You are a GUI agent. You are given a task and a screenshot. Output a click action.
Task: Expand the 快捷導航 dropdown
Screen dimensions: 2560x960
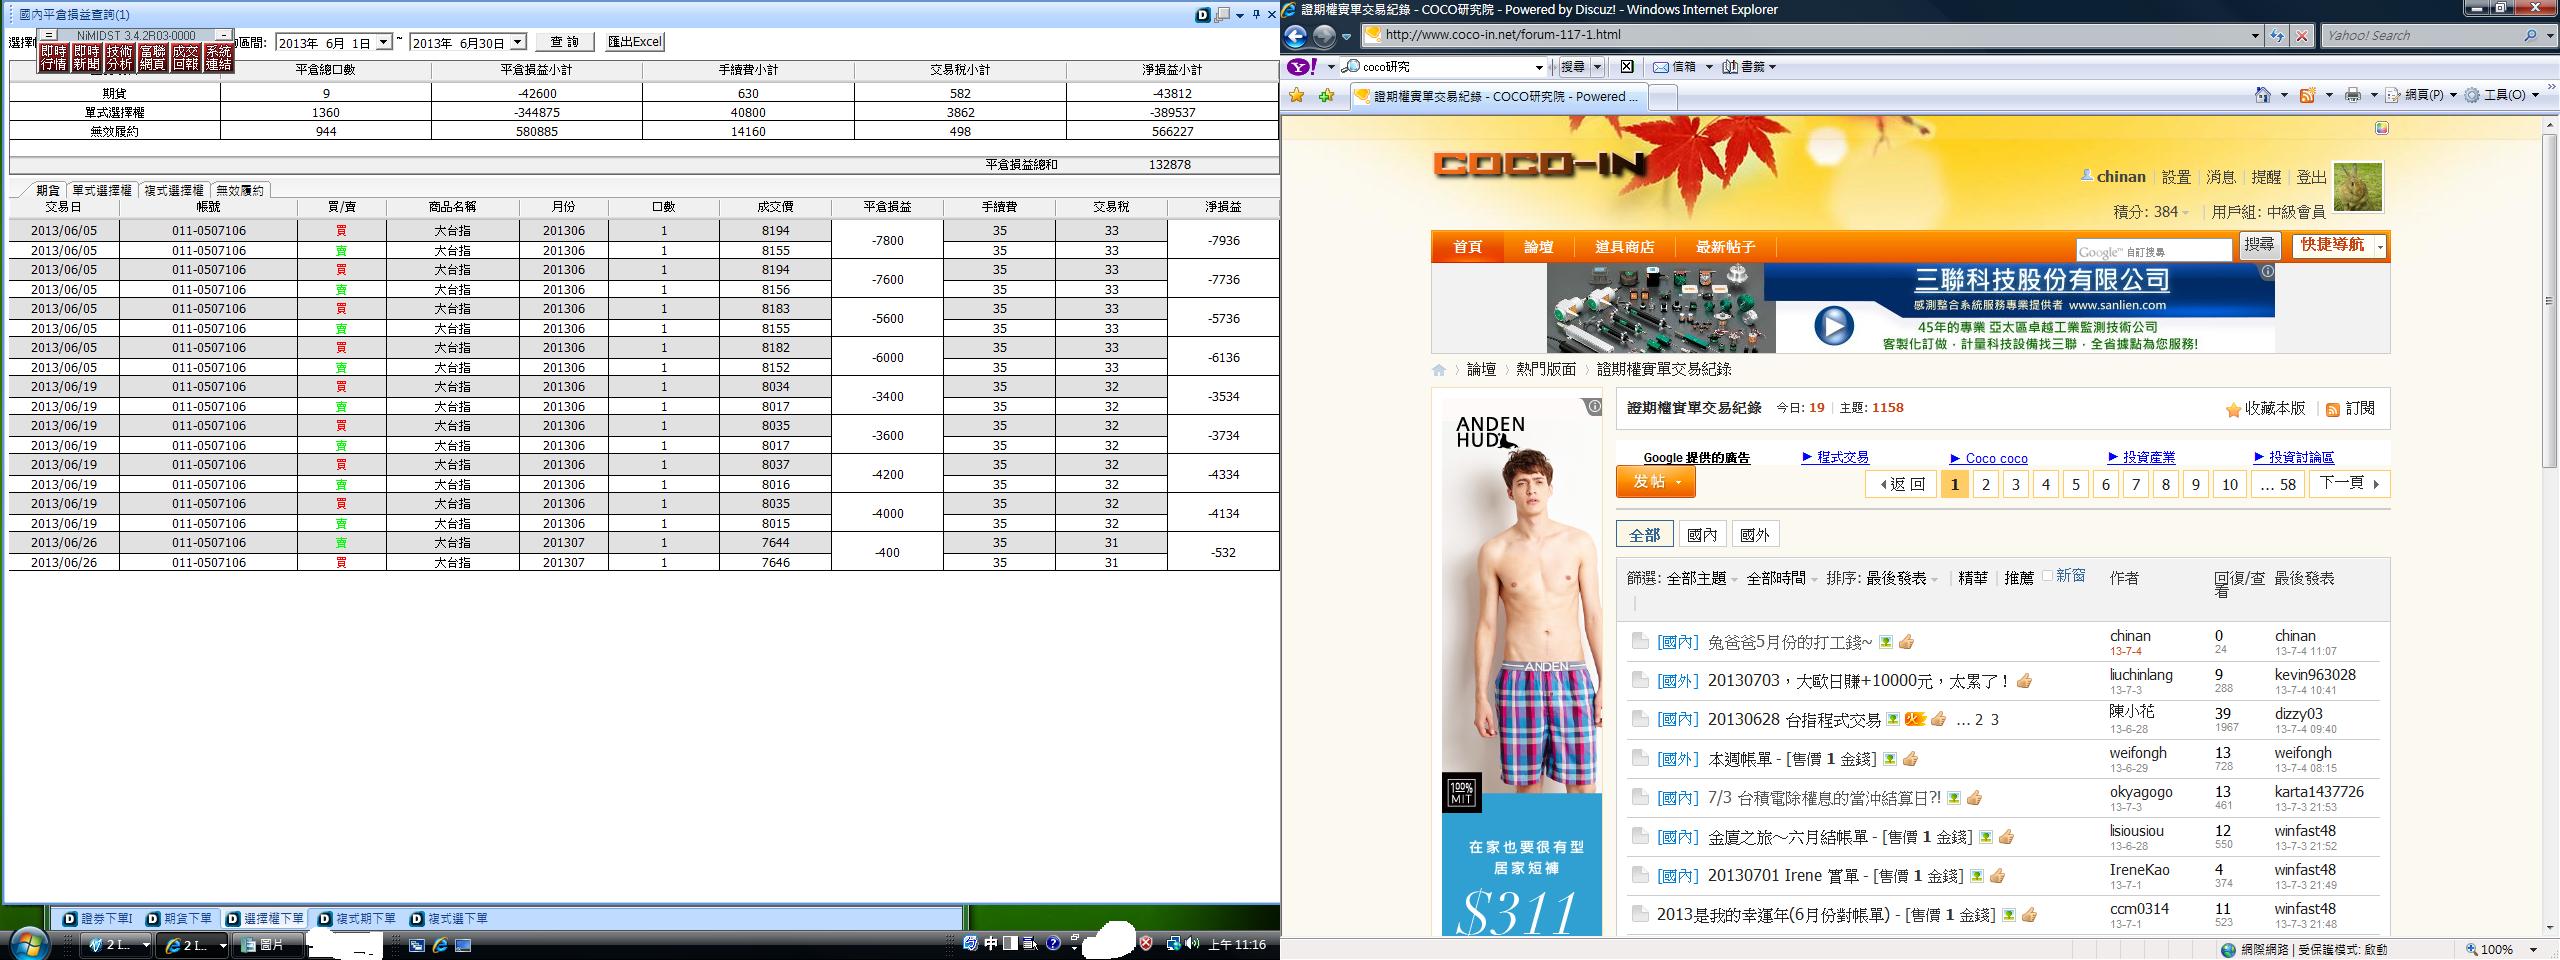pos(2381,246)
